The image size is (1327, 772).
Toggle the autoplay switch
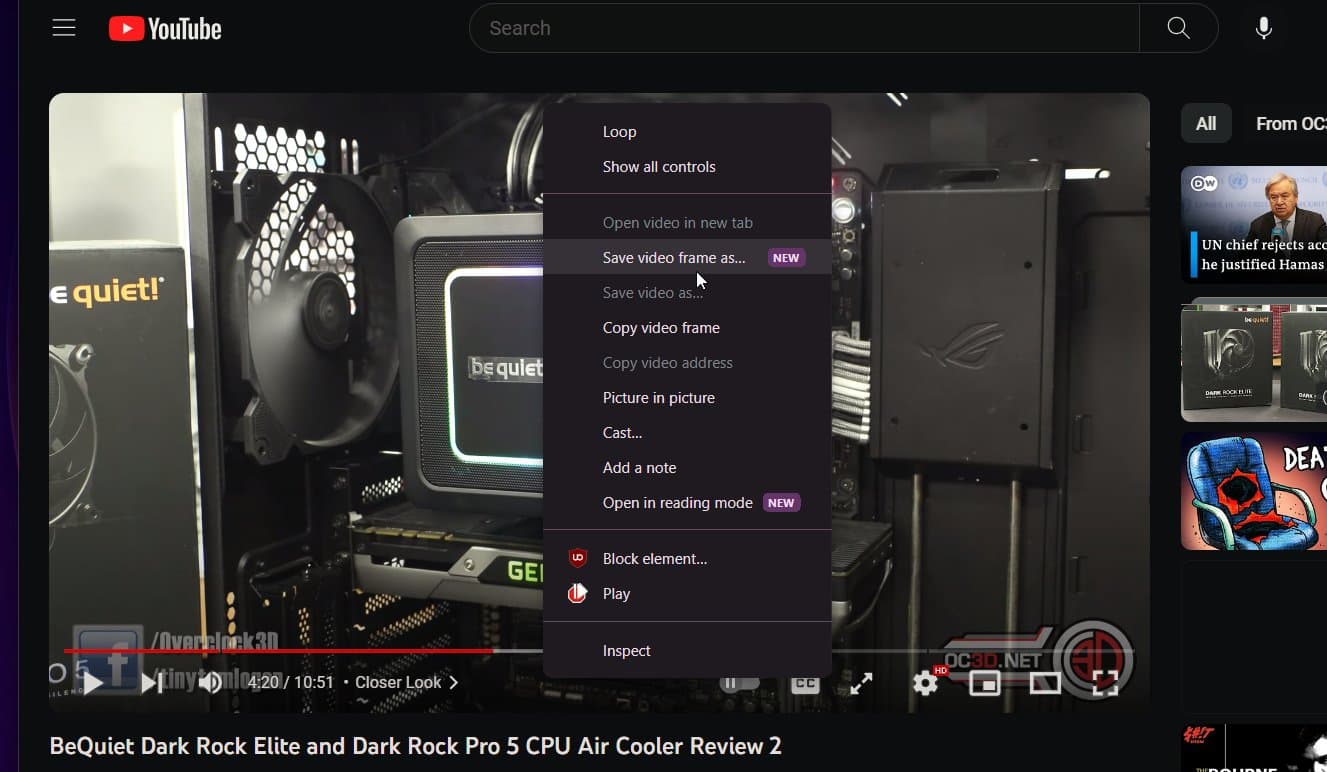[740, 683]
